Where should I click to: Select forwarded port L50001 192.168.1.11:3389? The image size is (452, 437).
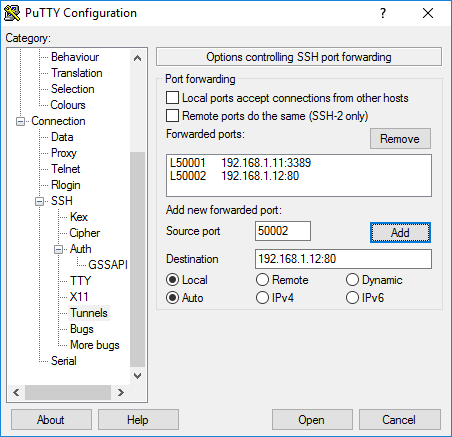click(299, 163)
